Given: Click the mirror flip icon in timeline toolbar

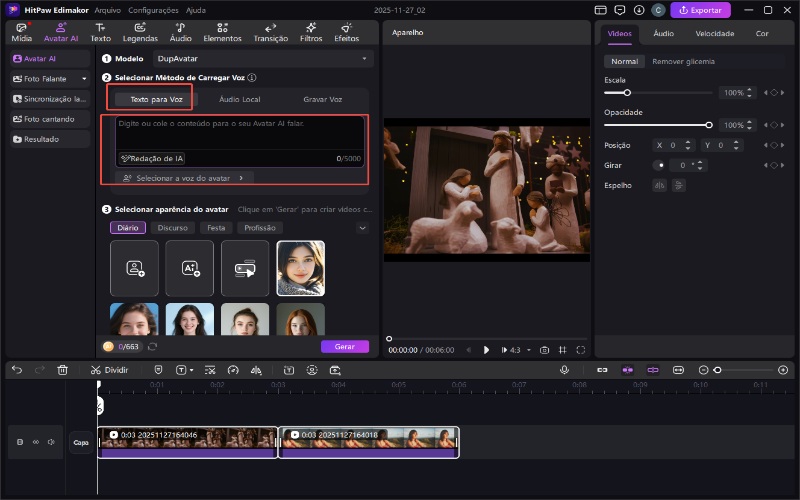Looking at the screenshot, I should click(256, 370).
